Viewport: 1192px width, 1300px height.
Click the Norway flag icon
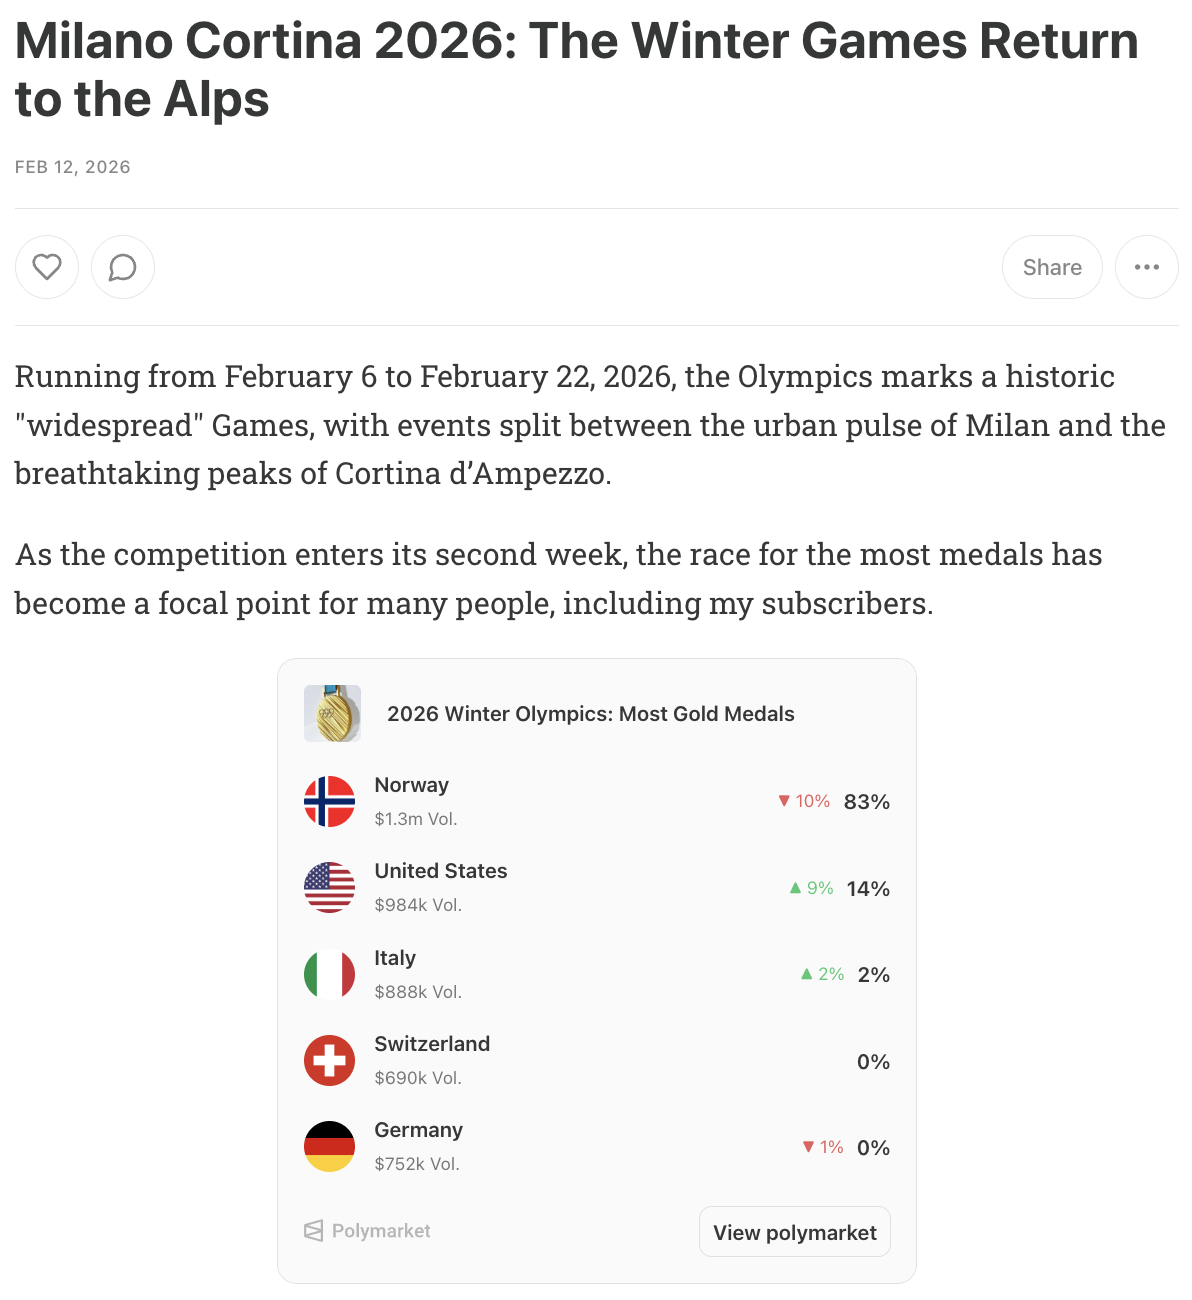click(x=329, y=801)
